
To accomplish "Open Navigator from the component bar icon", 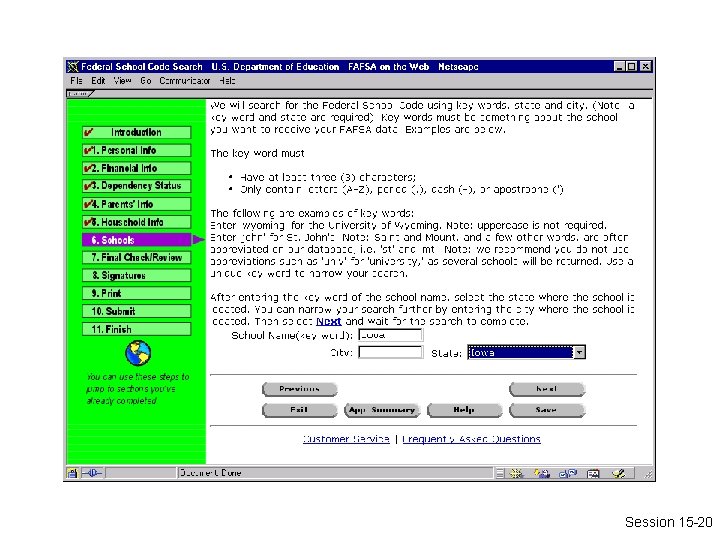I will coord(516,473).
